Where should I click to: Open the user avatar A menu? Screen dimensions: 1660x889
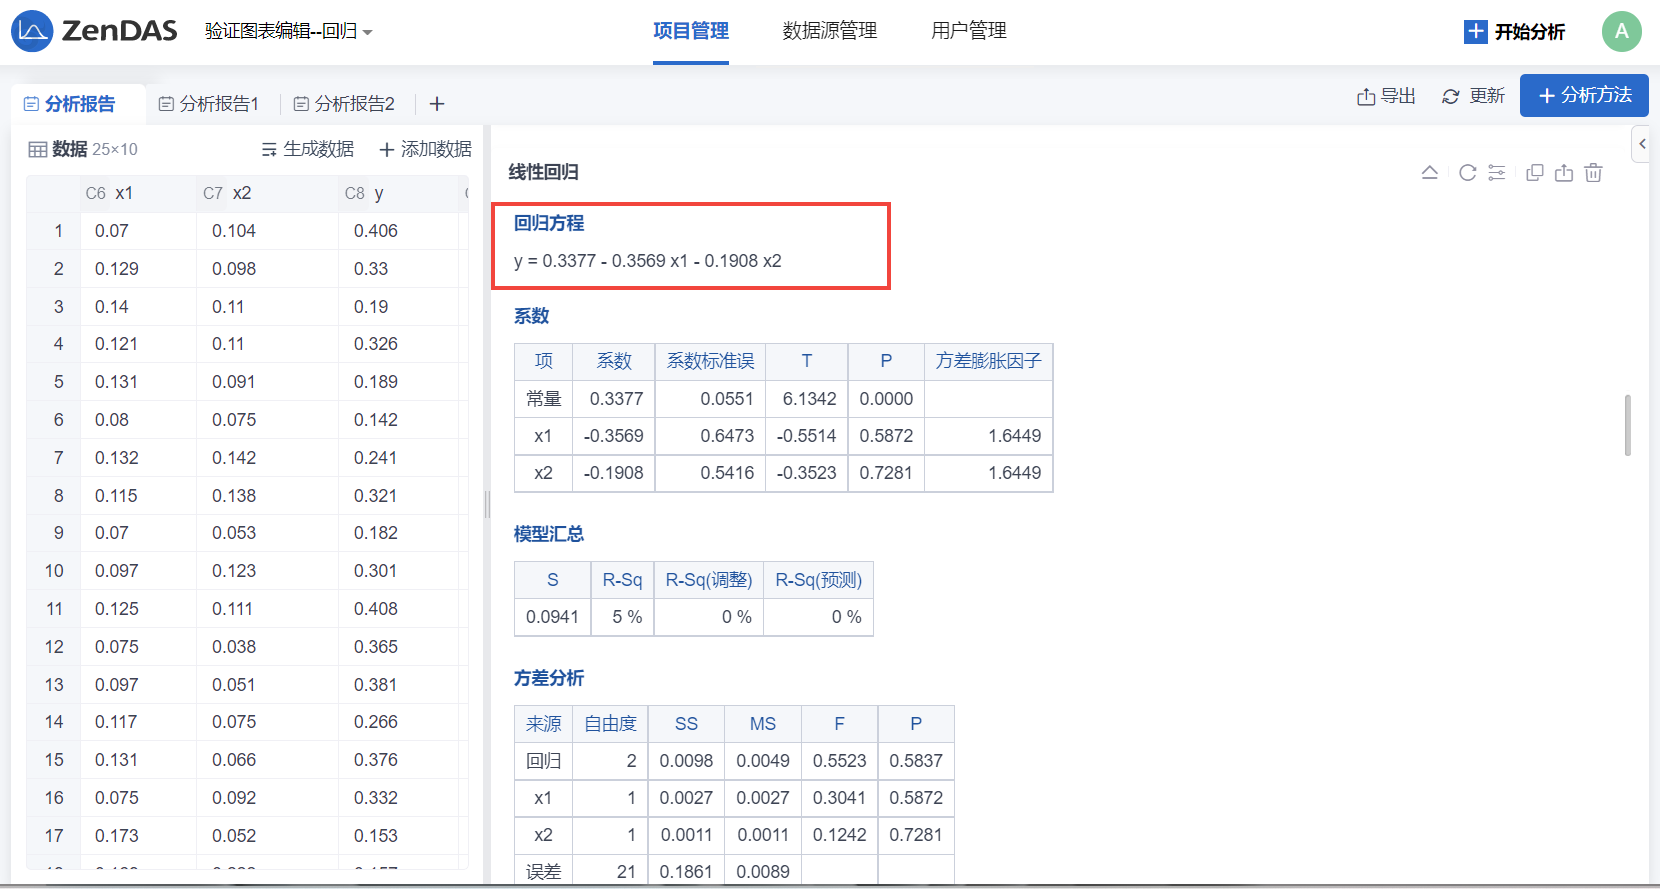click(x=1622, y=31)
